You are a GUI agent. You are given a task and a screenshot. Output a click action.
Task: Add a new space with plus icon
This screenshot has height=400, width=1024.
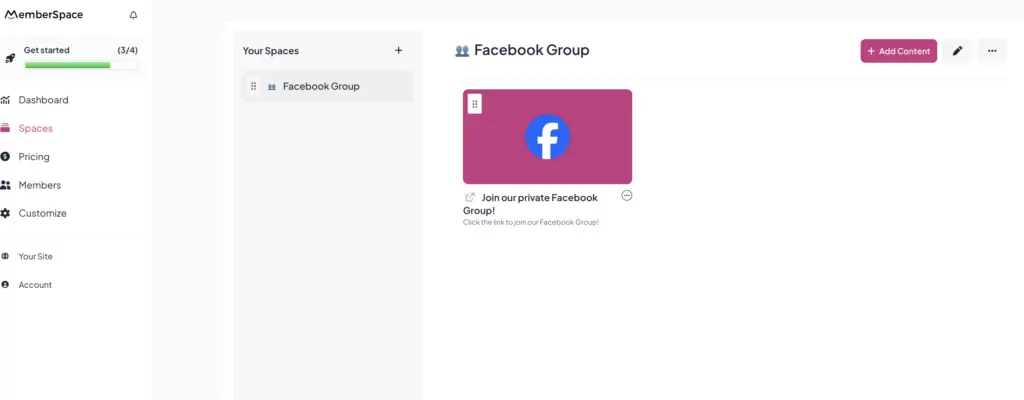pos(398,50)
